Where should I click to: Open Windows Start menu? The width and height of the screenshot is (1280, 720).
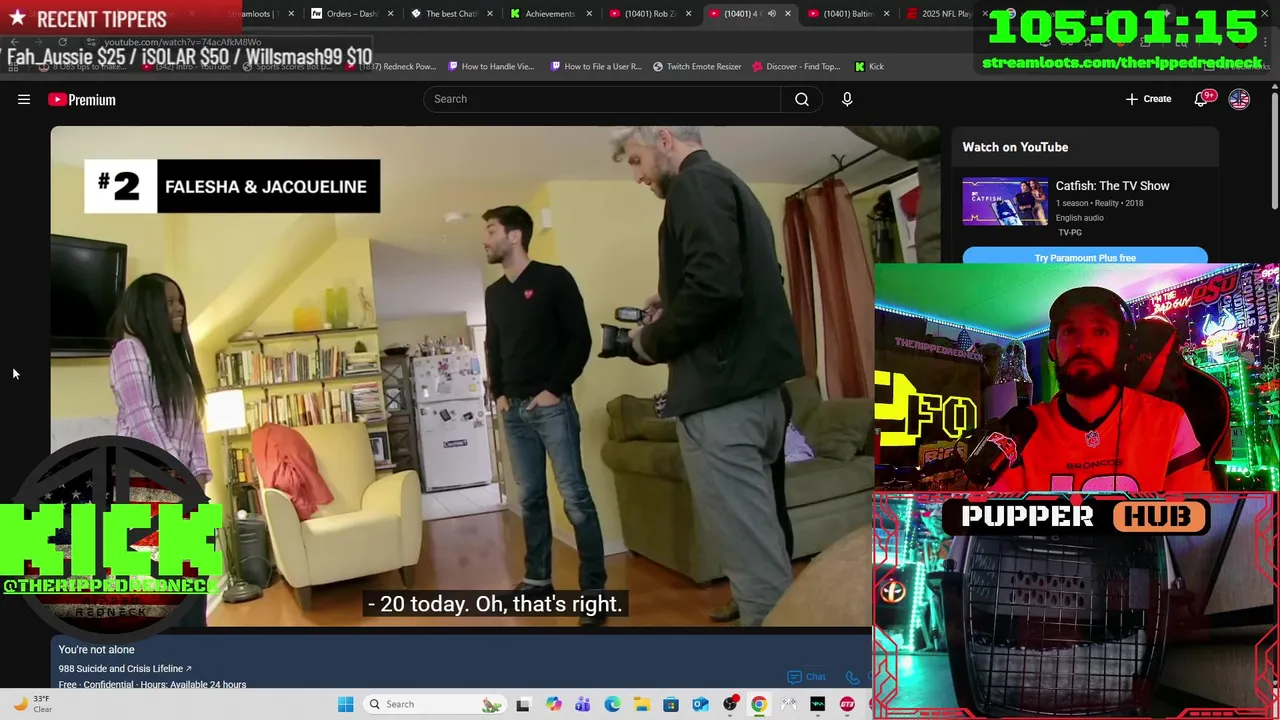345,704
